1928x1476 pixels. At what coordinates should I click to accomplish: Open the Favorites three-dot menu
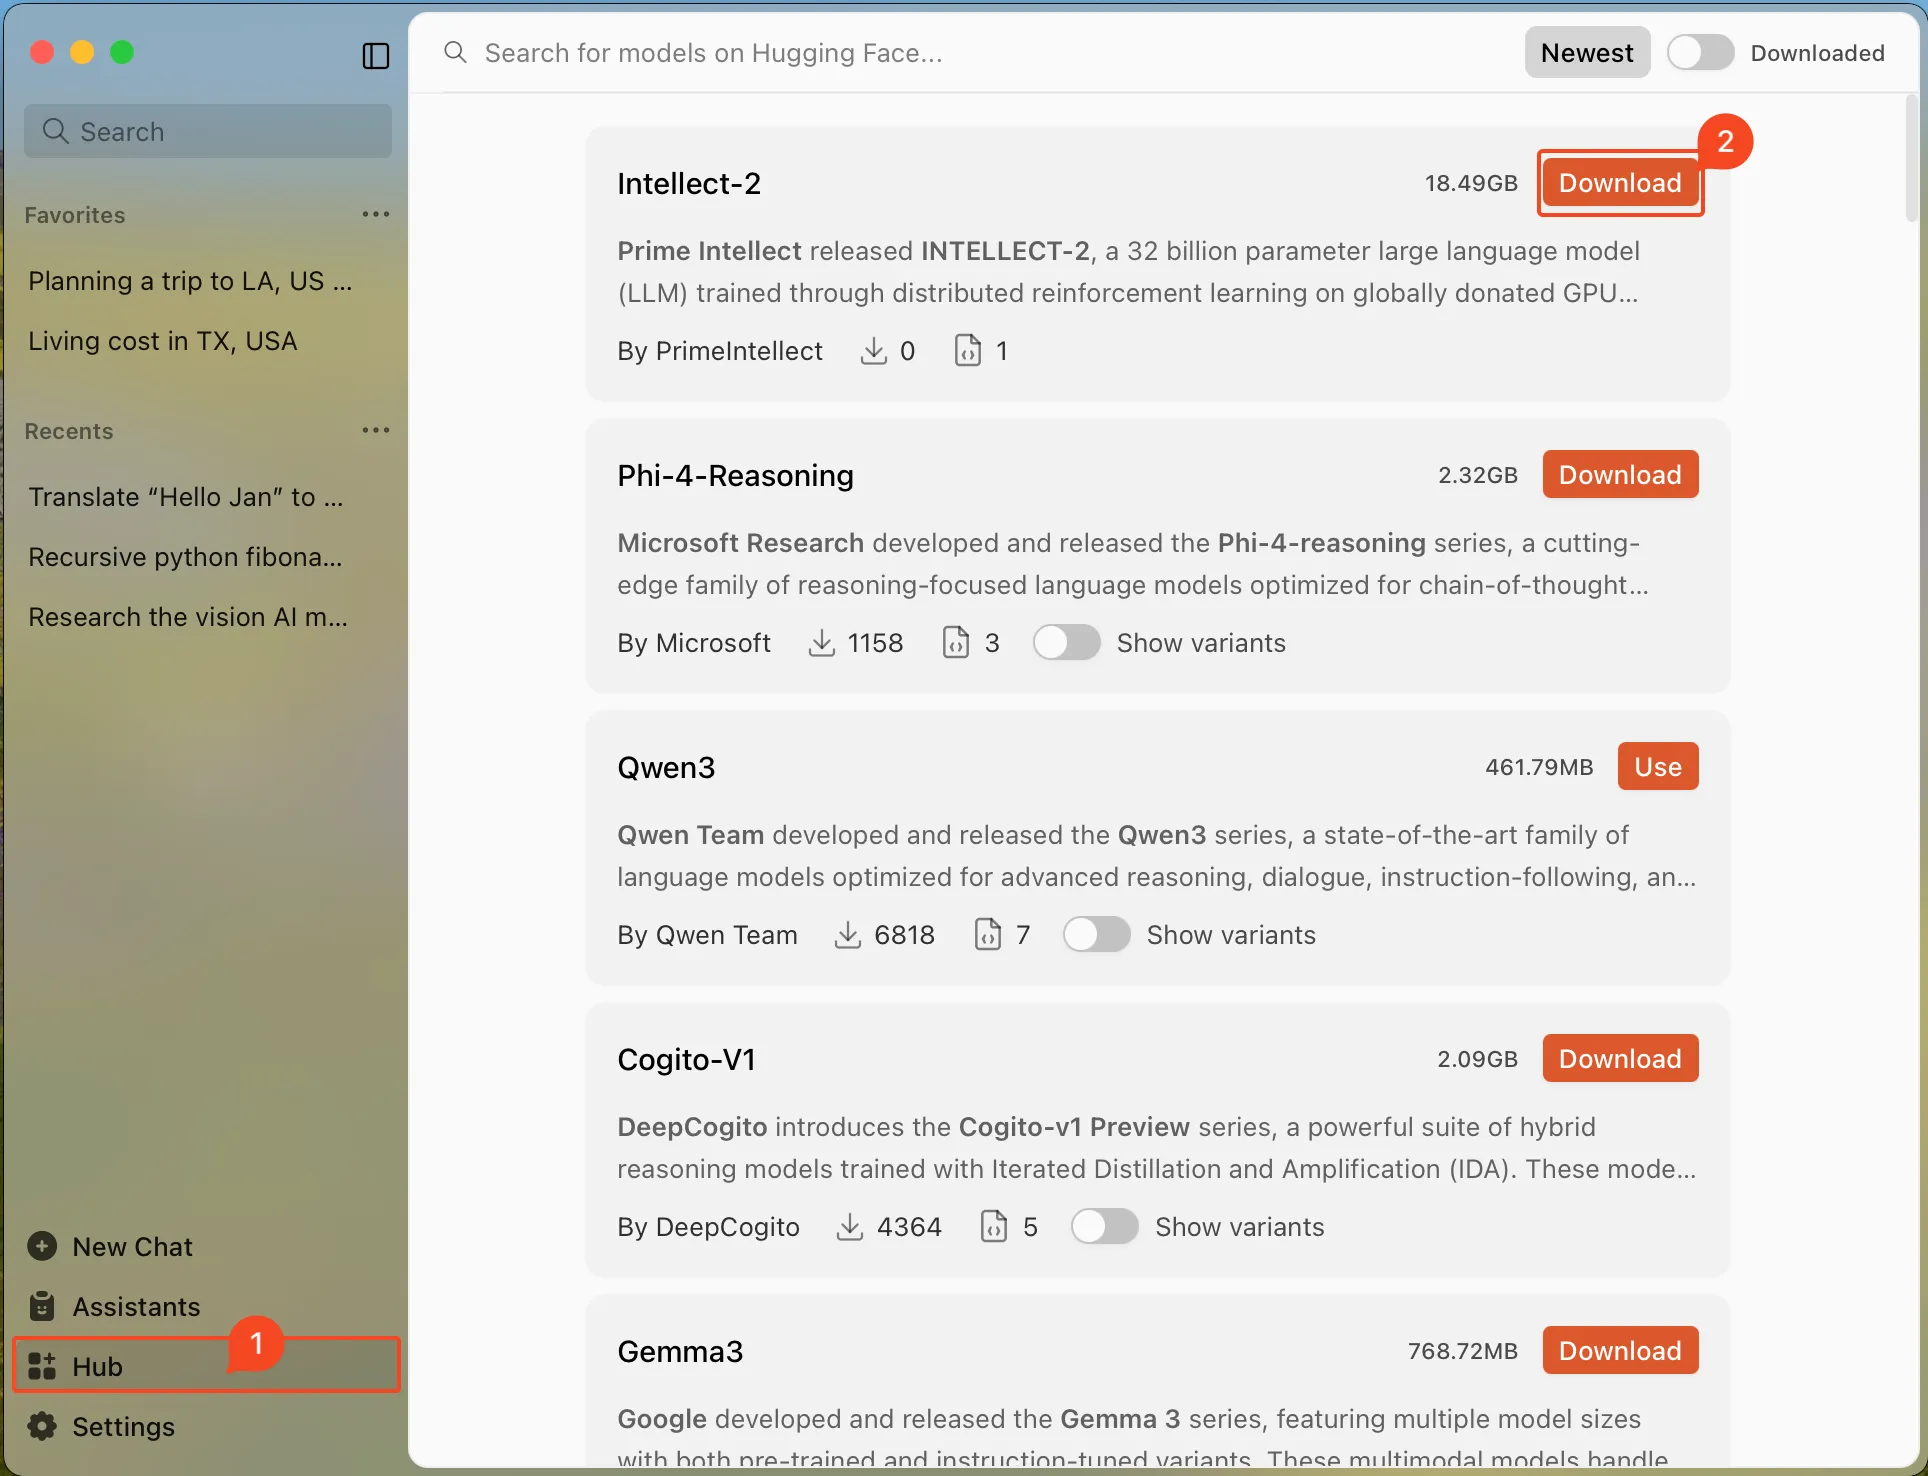pos(376,214)
